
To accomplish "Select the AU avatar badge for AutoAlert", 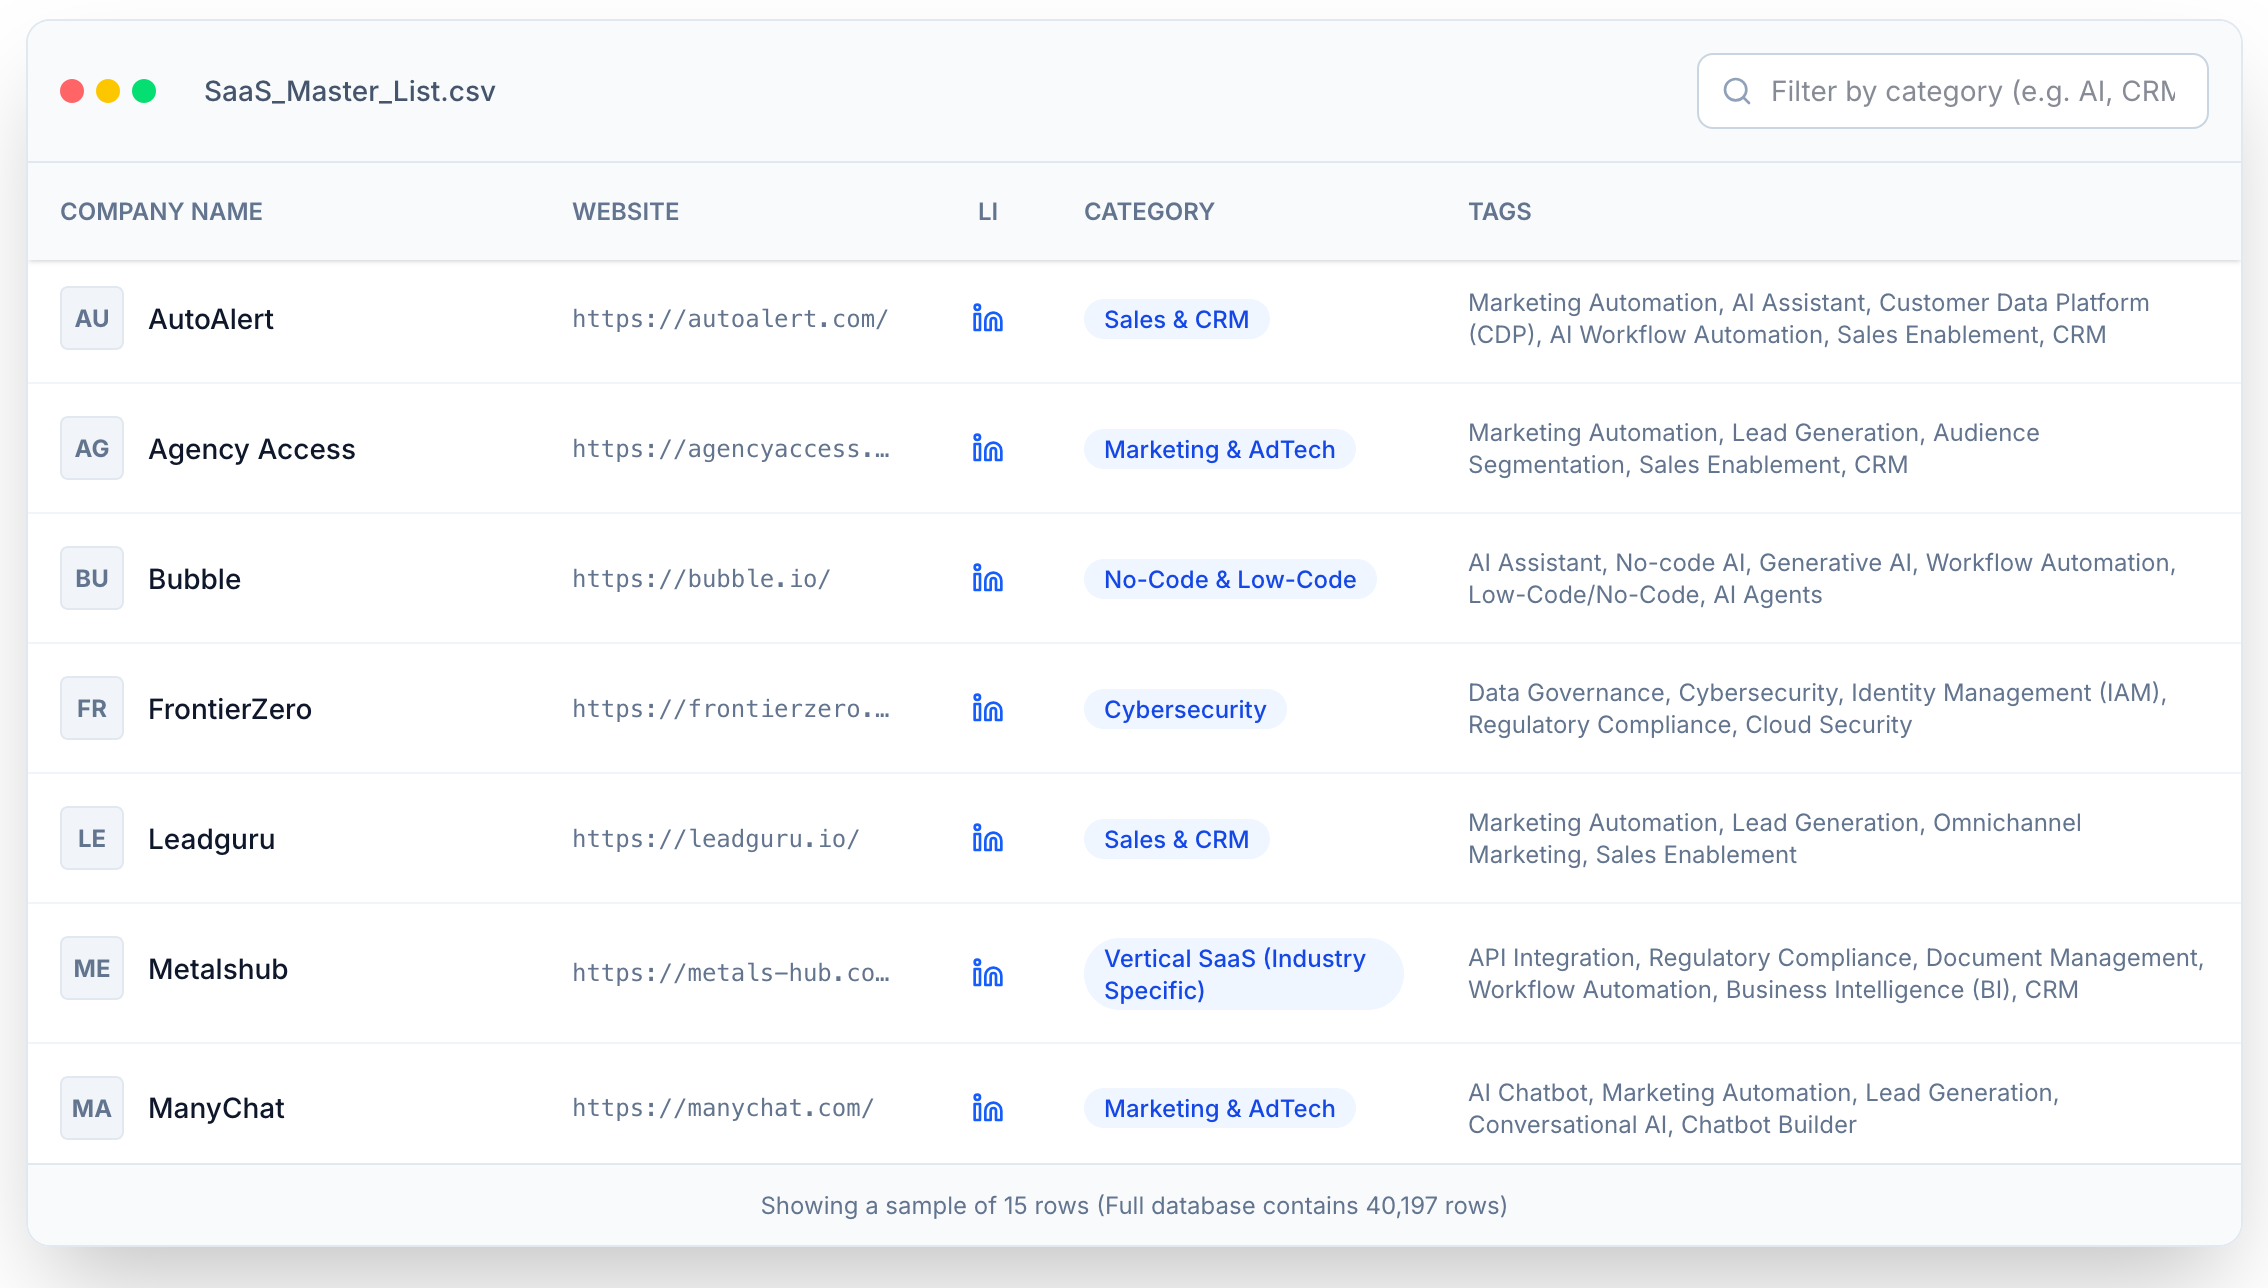I will click(x=91, y=319).
